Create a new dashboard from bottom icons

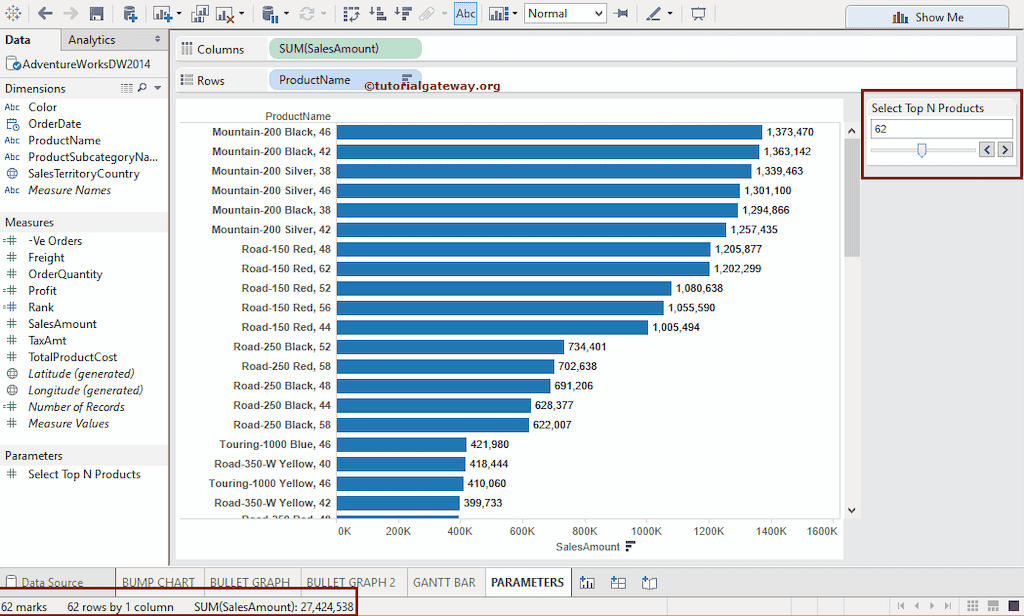click(x=618, y=582)
